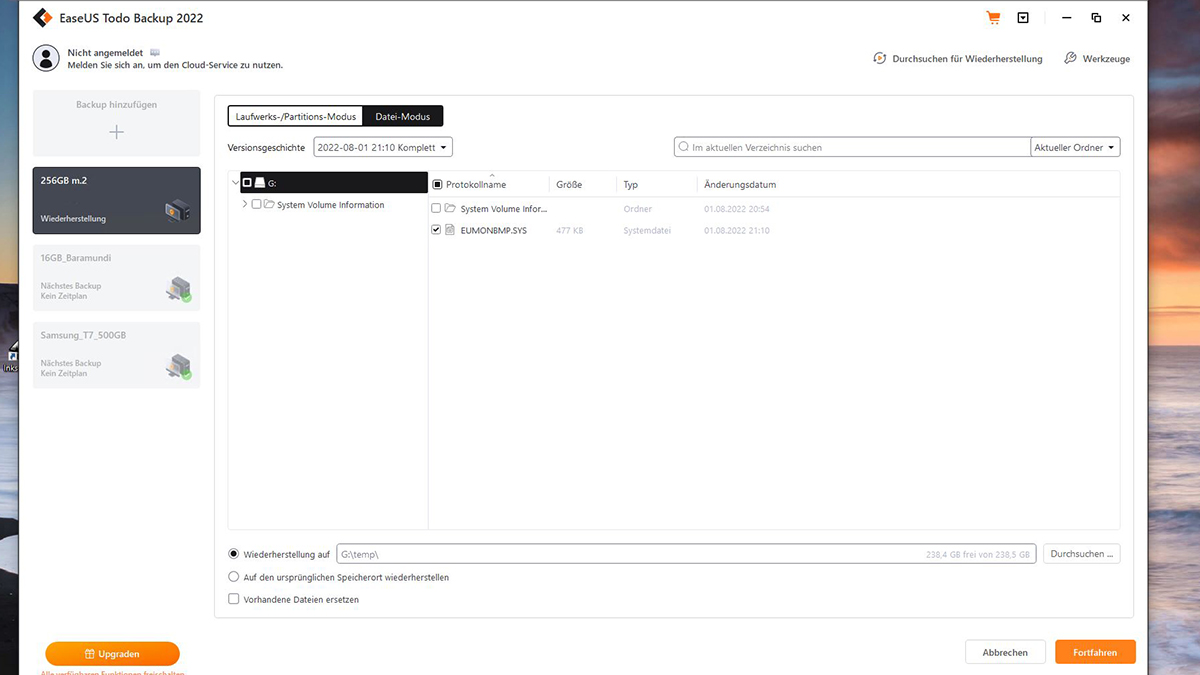Screen dimensions: 1200x675
Task: Check System Volume Information in tree panel
Action: [x=257, y=205]
